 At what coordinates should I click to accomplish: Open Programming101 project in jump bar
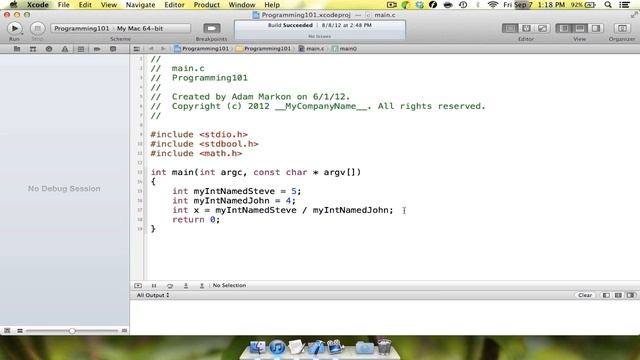(202, 49)
